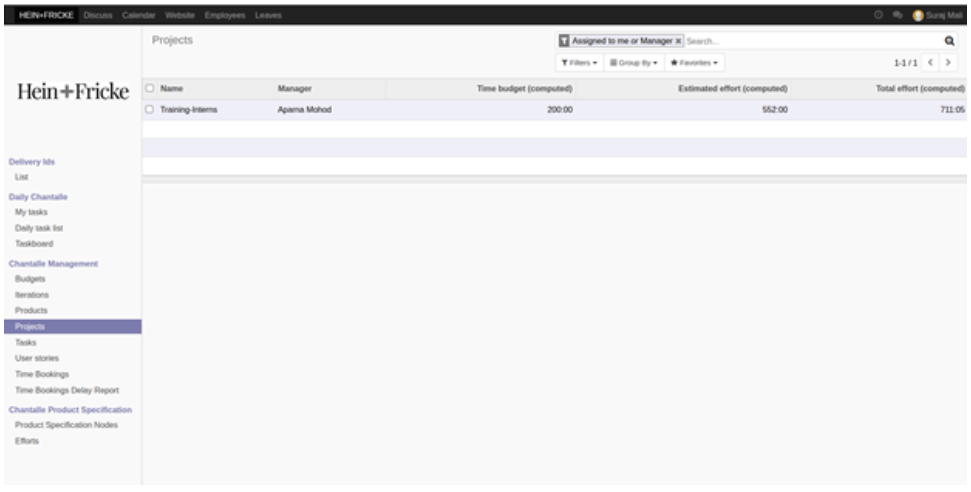Viewport: 971px width, 492px height.
Task: Open the Filters dropdown
Action: click(578, 62)
